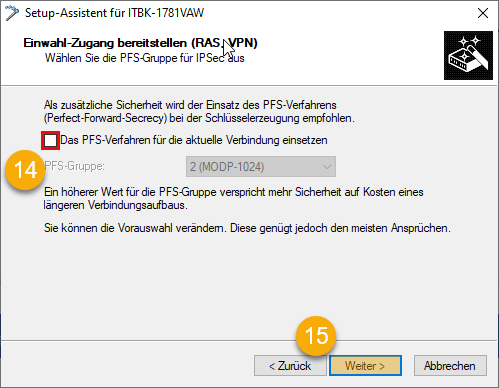Click the title text Setup-Assistent für ITBK-1781VAW
Screen dimensions: 499x388
pos(114,13)
